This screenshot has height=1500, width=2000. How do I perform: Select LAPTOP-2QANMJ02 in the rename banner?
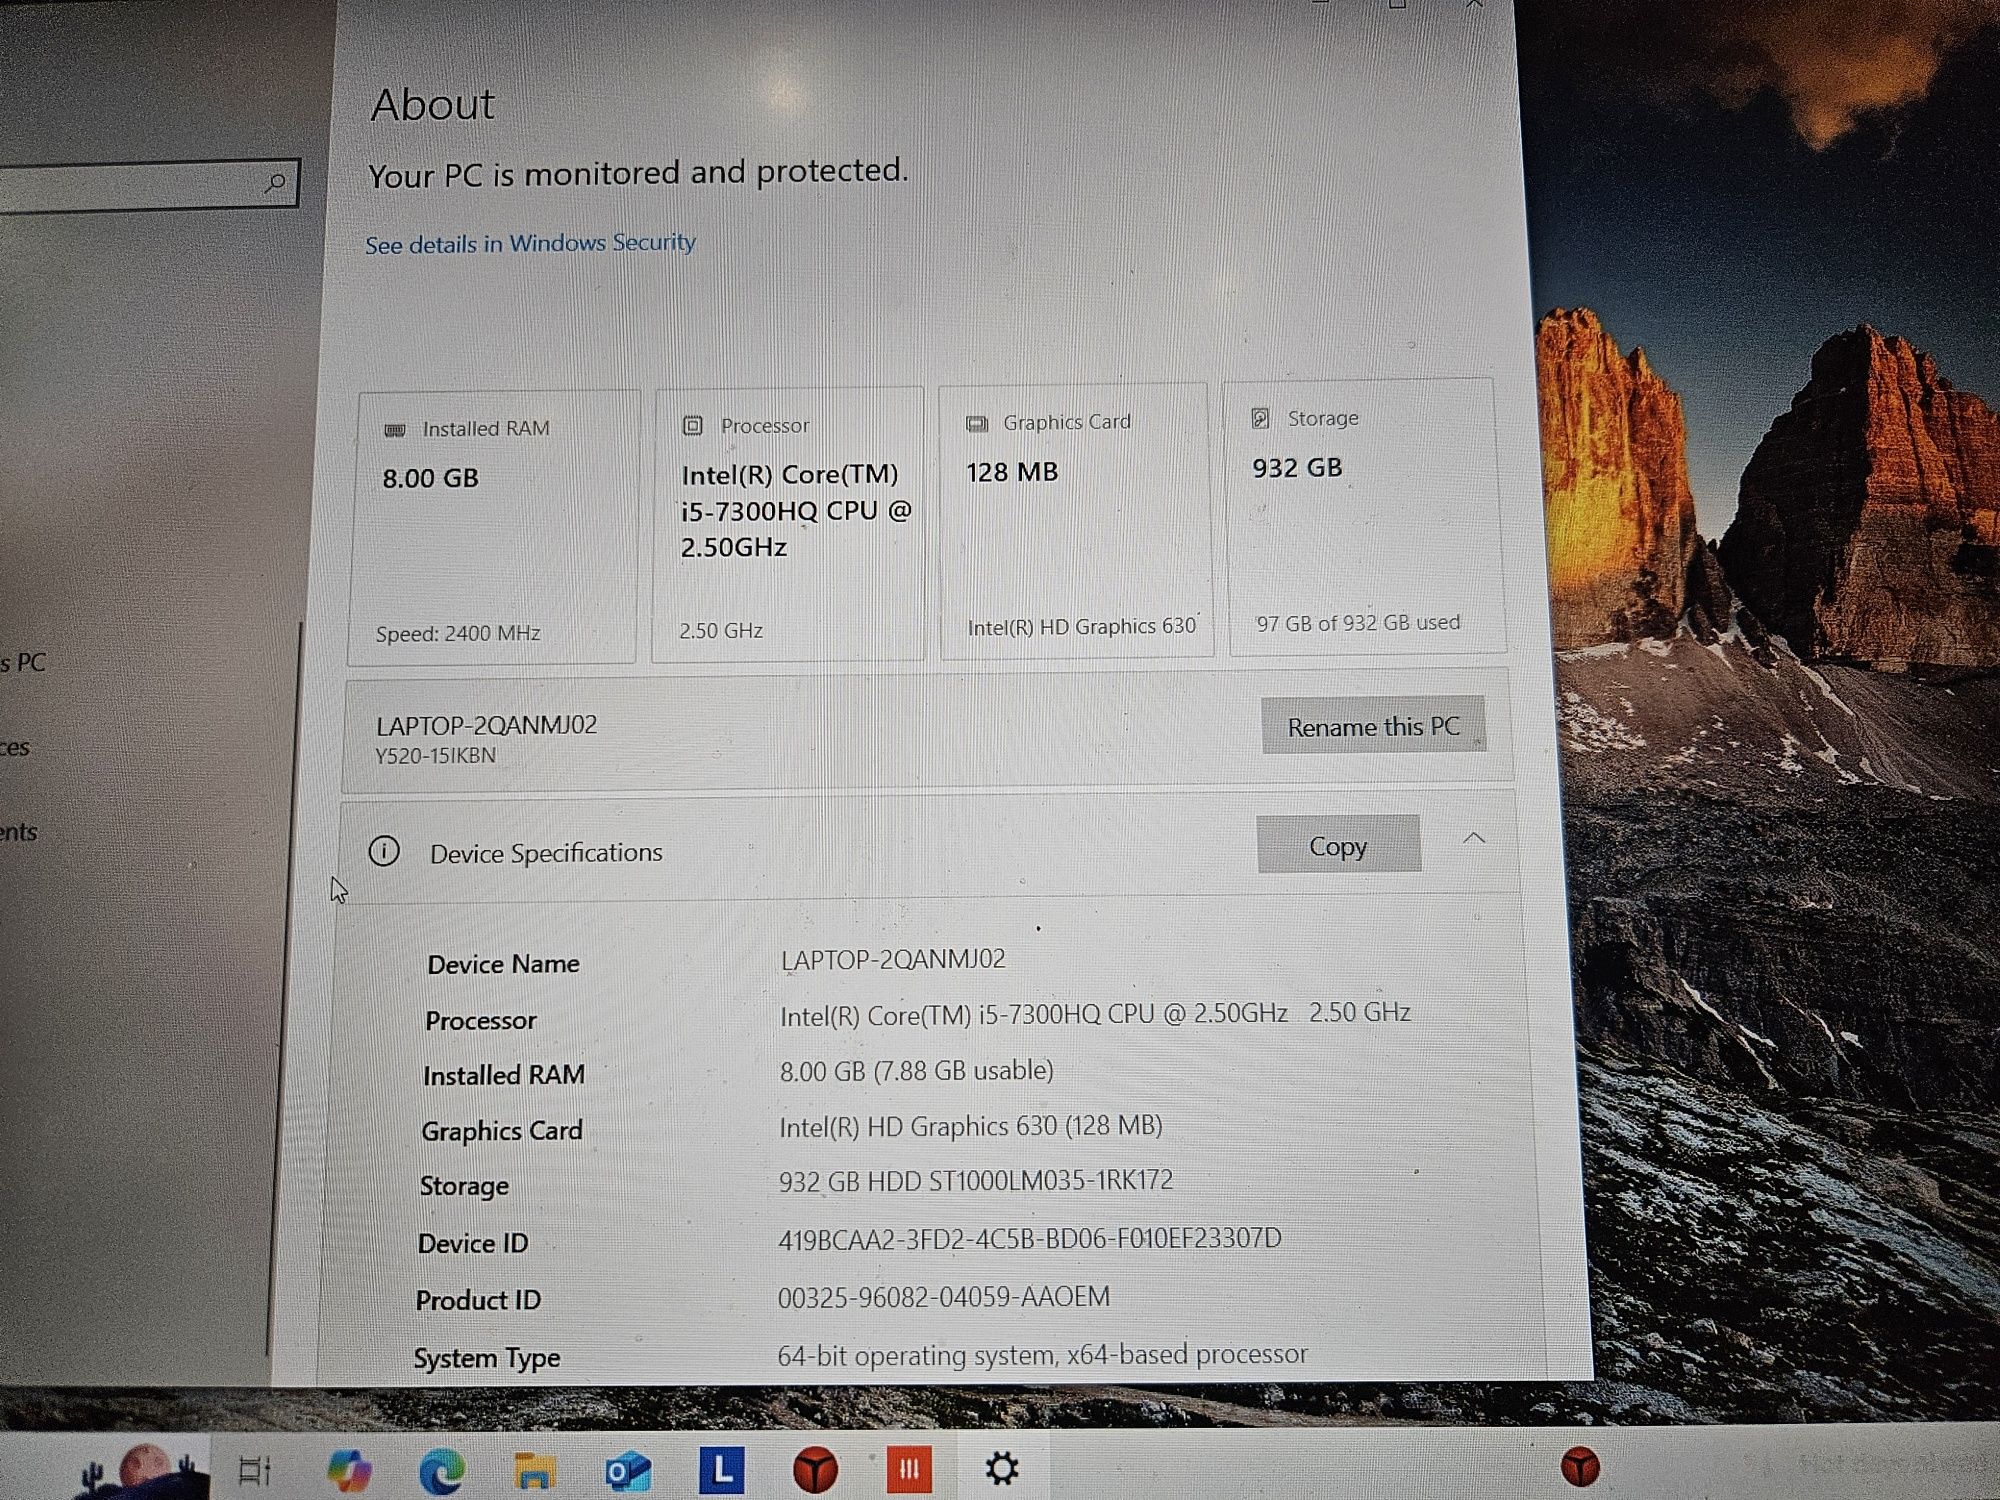click(x=486, y=725)
